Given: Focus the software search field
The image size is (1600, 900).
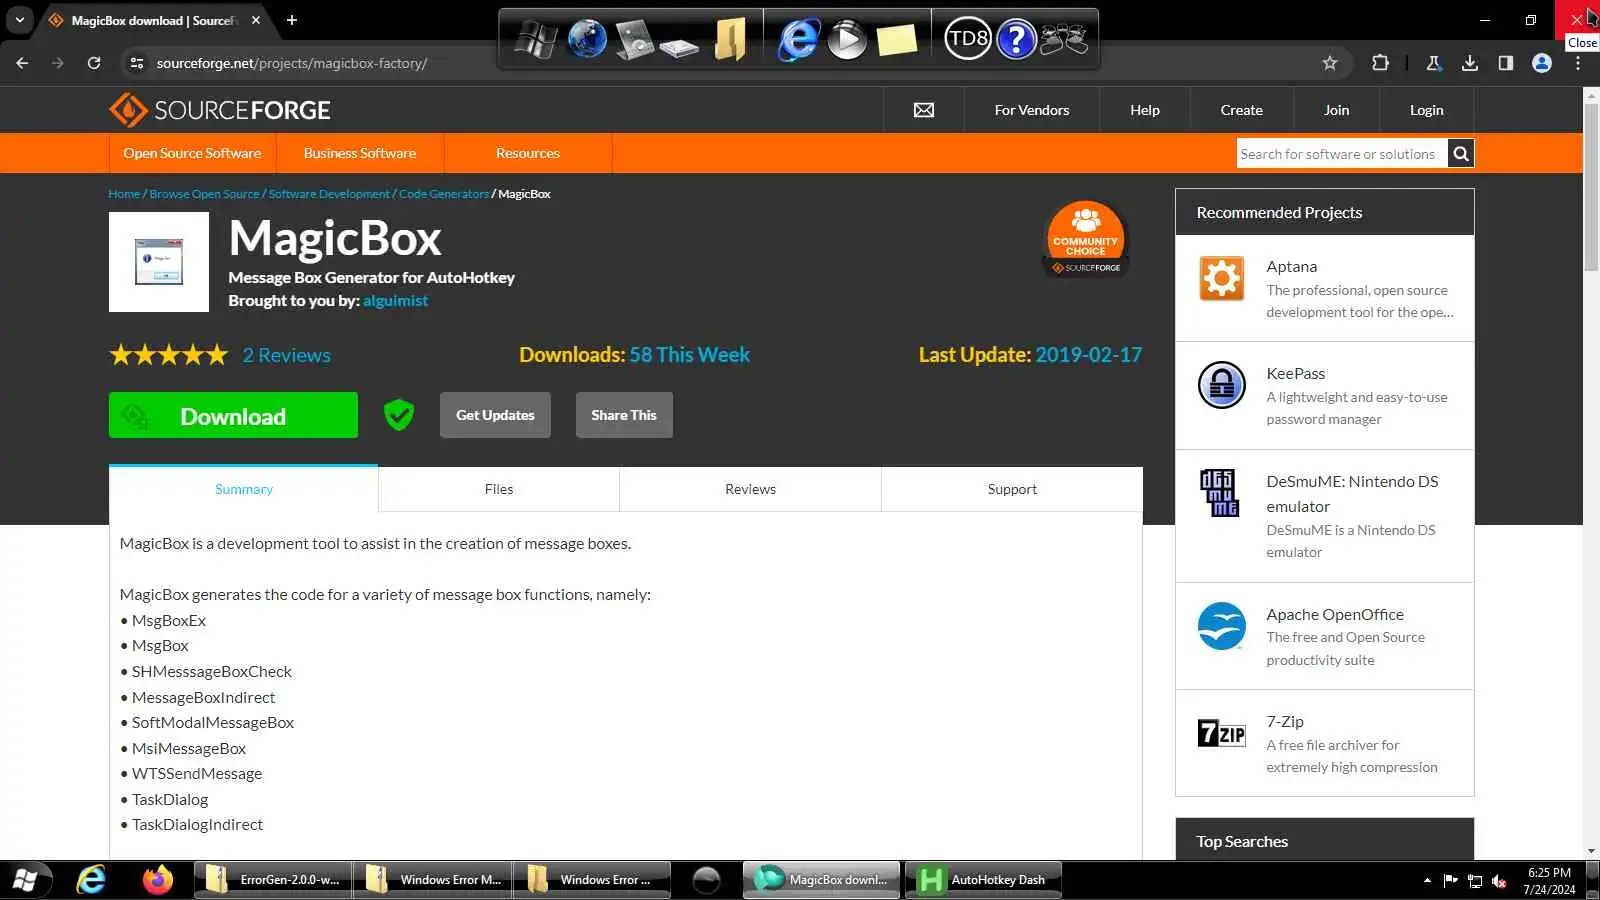Looking at the screenshot, I should 1342,154.
